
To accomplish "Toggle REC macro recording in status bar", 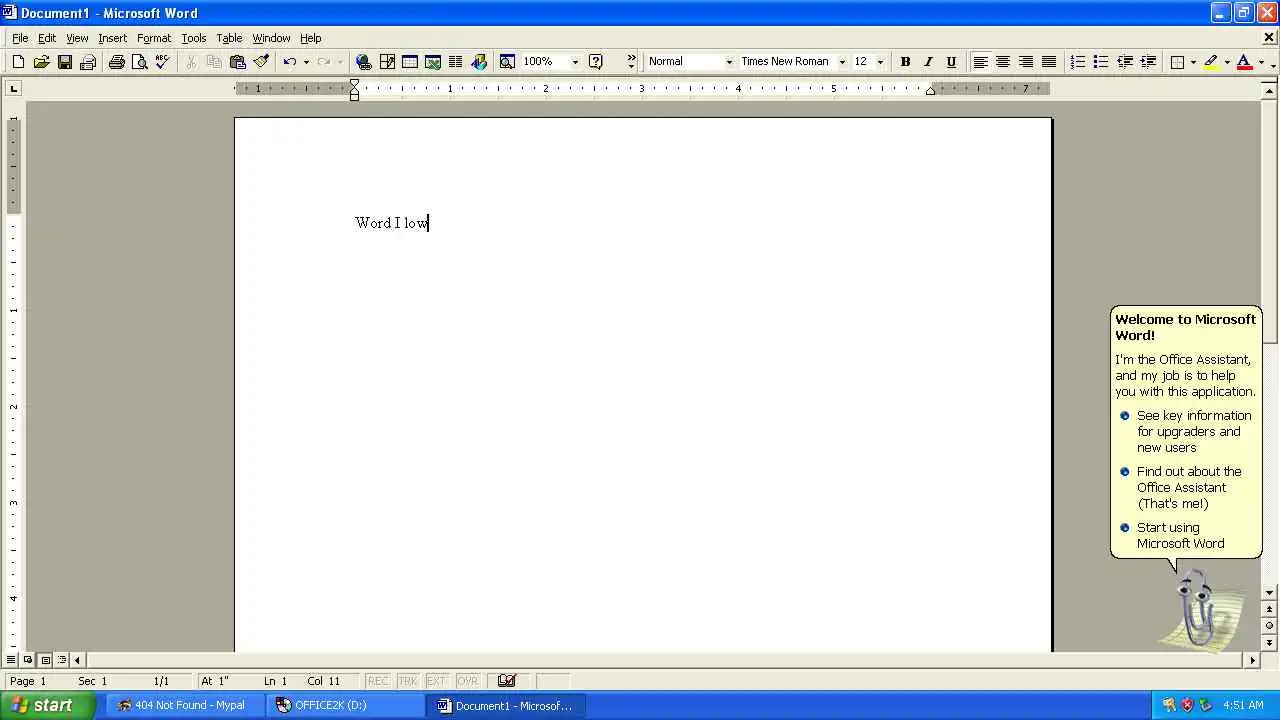I will [378, 681].
